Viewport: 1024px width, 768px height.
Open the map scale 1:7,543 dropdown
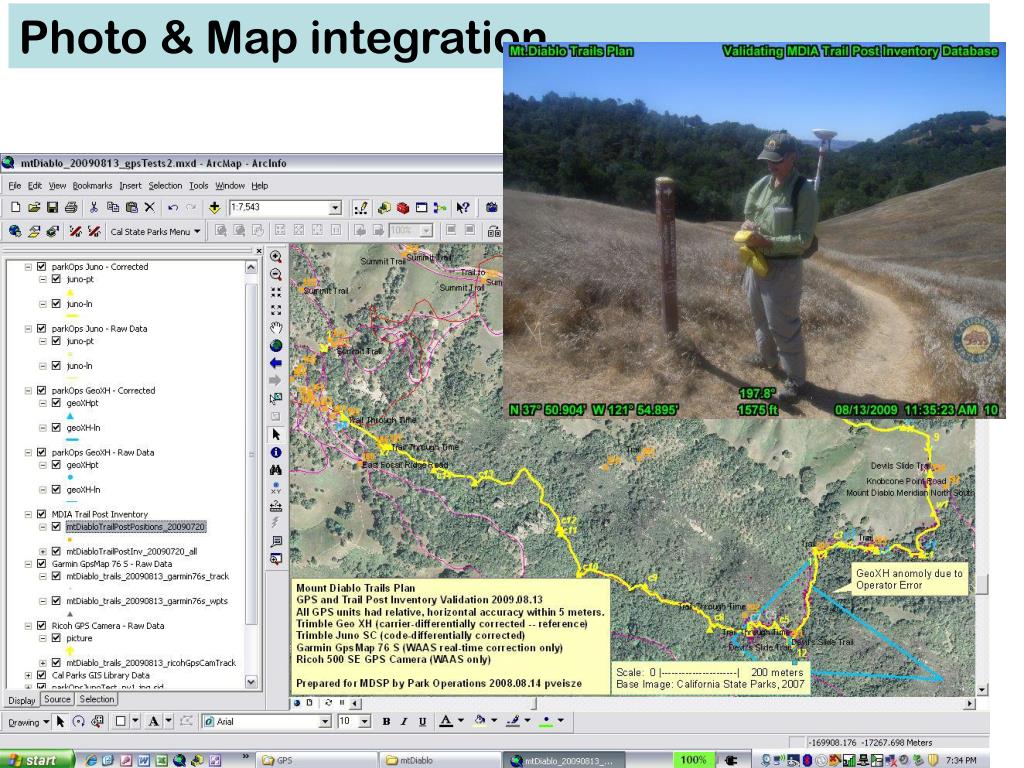[x=335, y=208]
